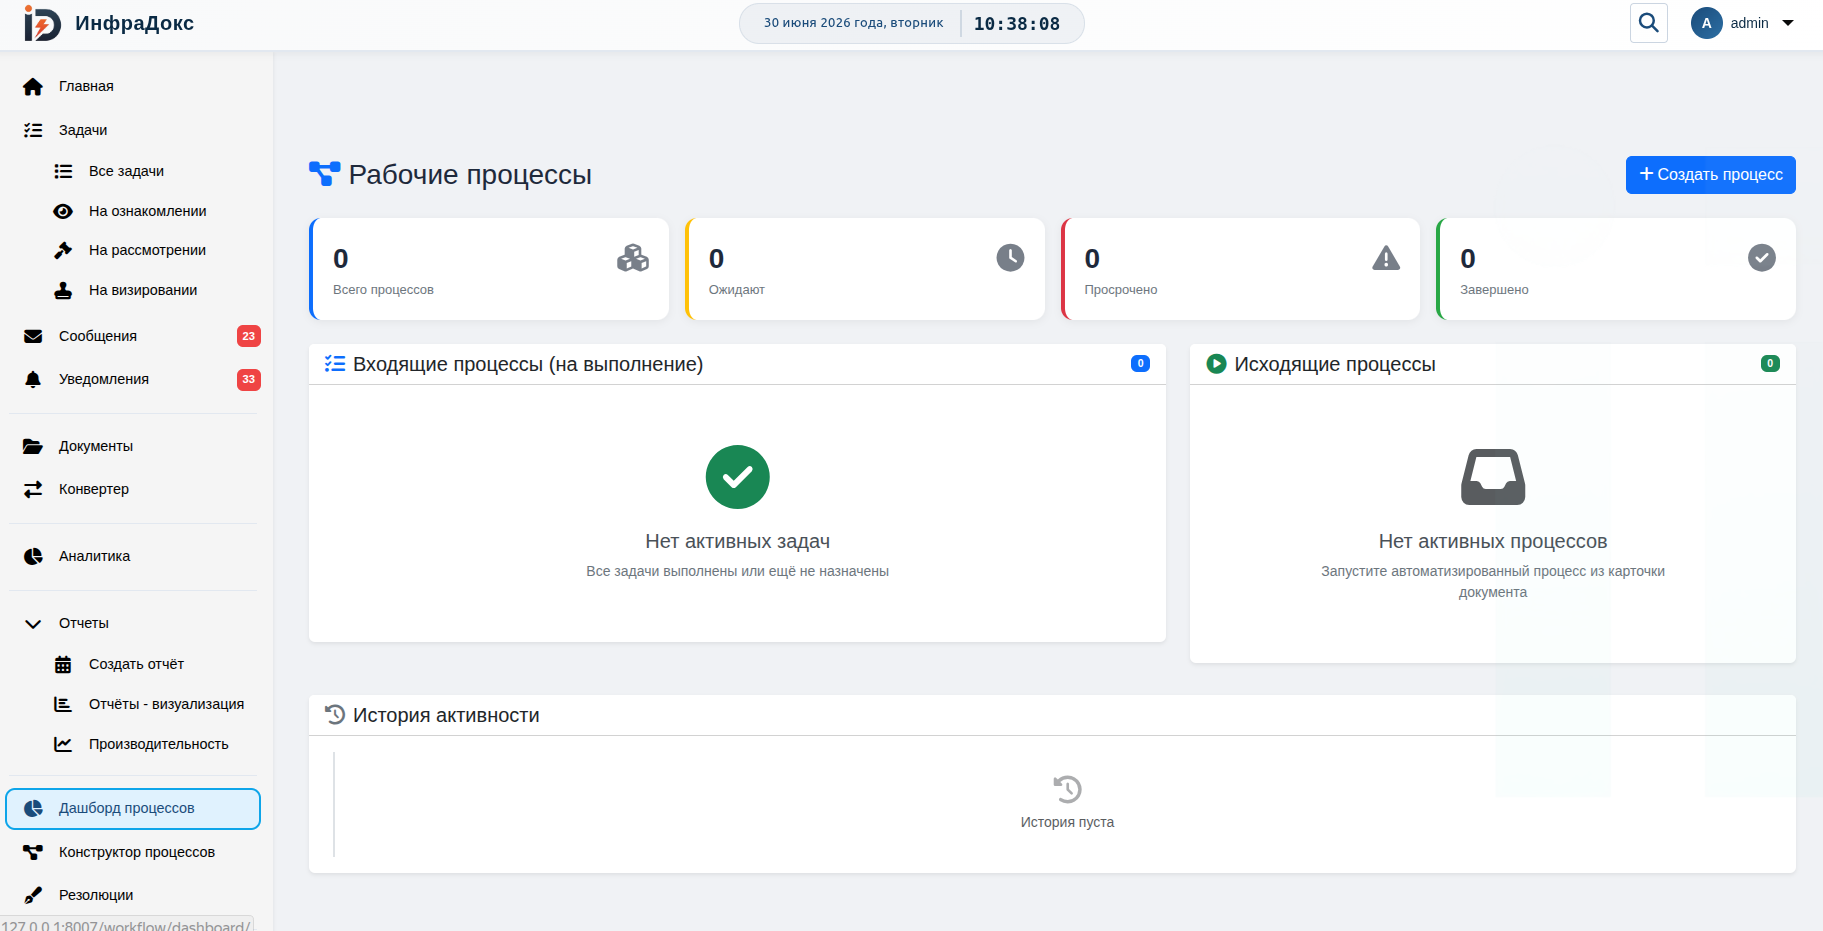This screenshot has width=1823, height=931.
Task: Click the Создать отчёт calendar icon
Action: 63,664
